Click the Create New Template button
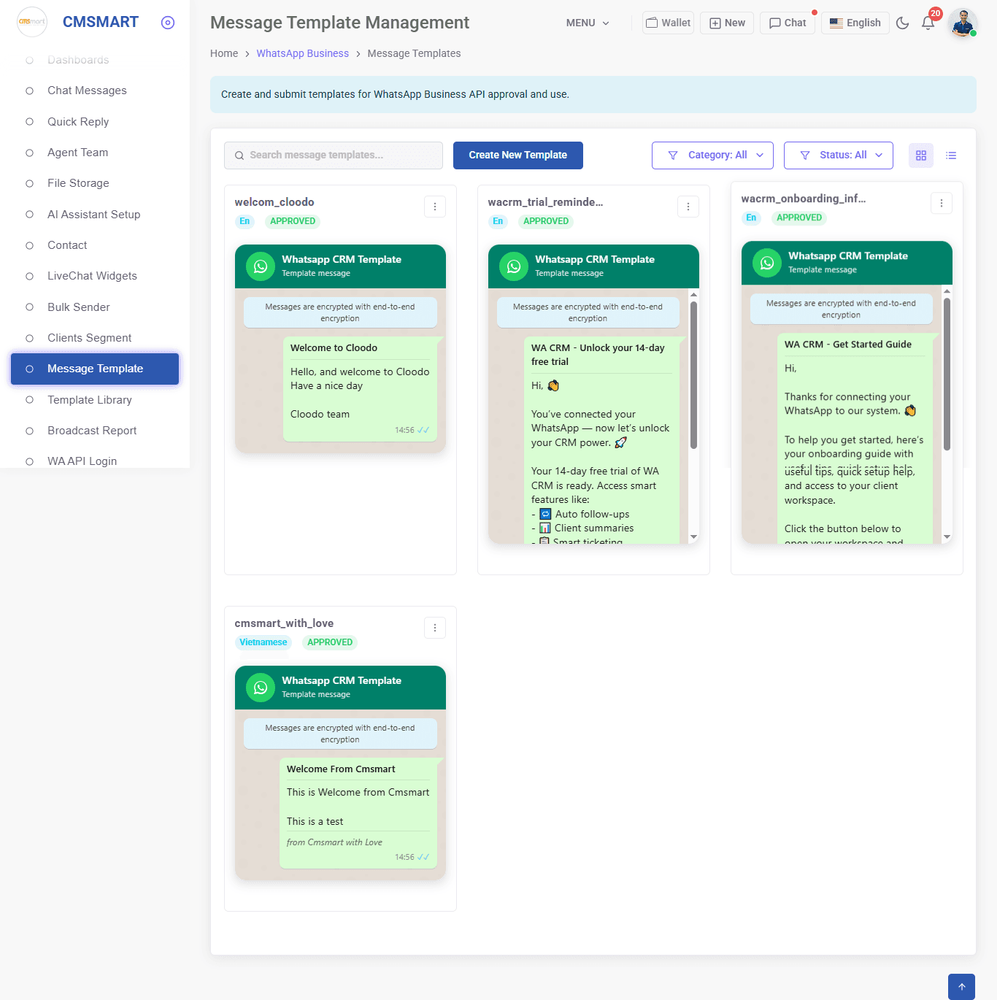997x1000 pixels. [517, 155]
